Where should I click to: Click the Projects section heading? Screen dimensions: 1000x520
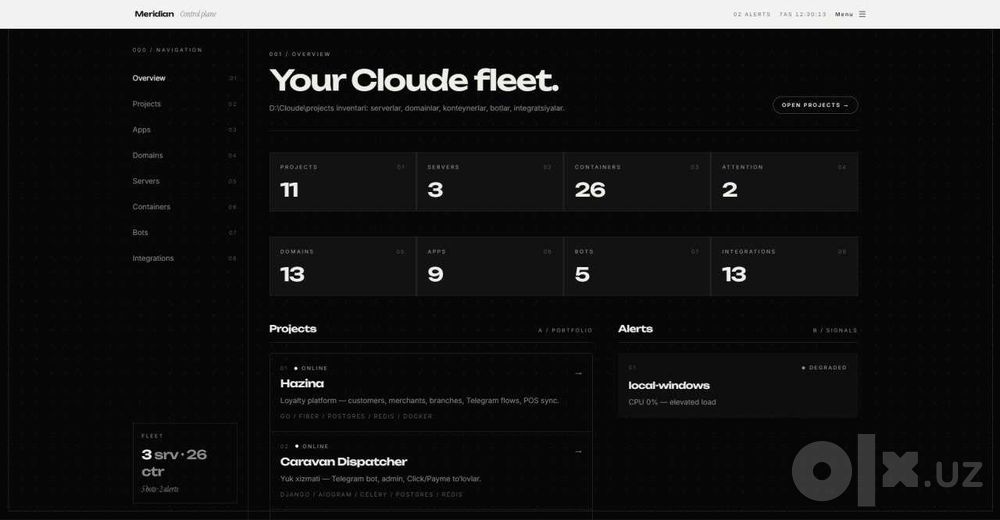coord(293,329)
